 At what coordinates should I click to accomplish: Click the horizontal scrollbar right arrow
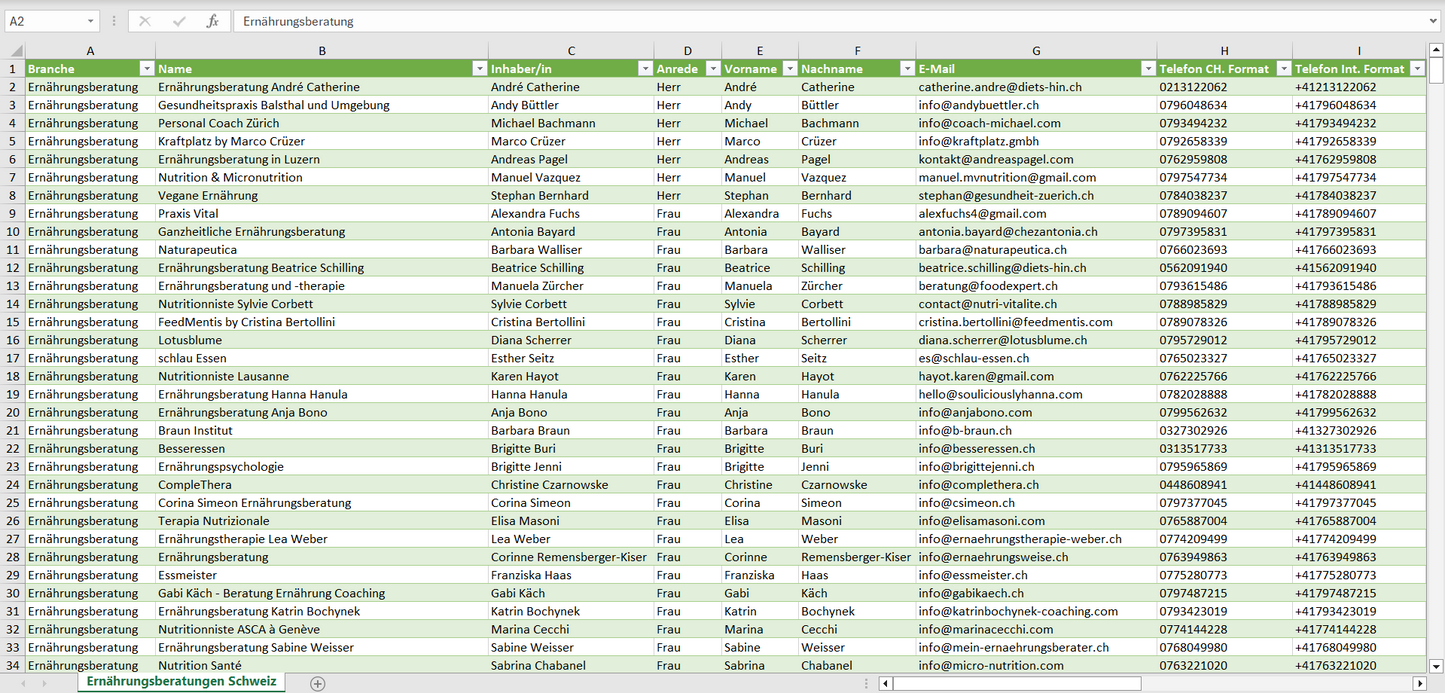click(x=1418, y=684)
